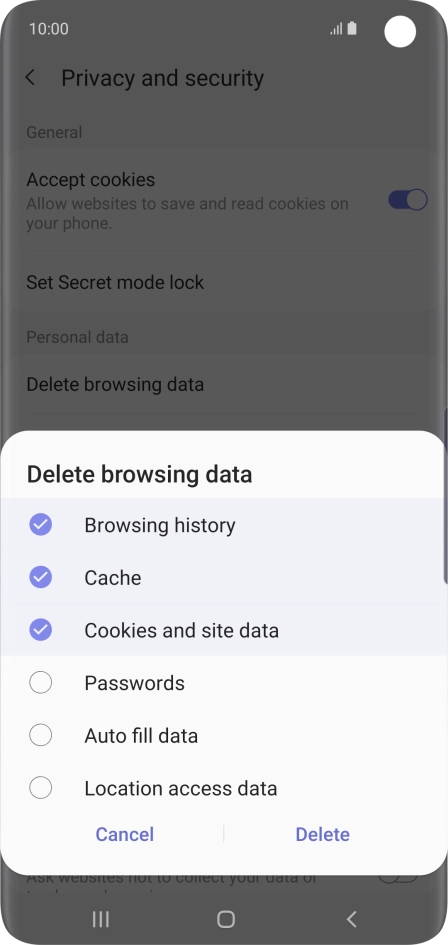The height and width of the screenshot is (945, 448).
Task: Tap the signal strength icon
Action: tap(336, 28)
